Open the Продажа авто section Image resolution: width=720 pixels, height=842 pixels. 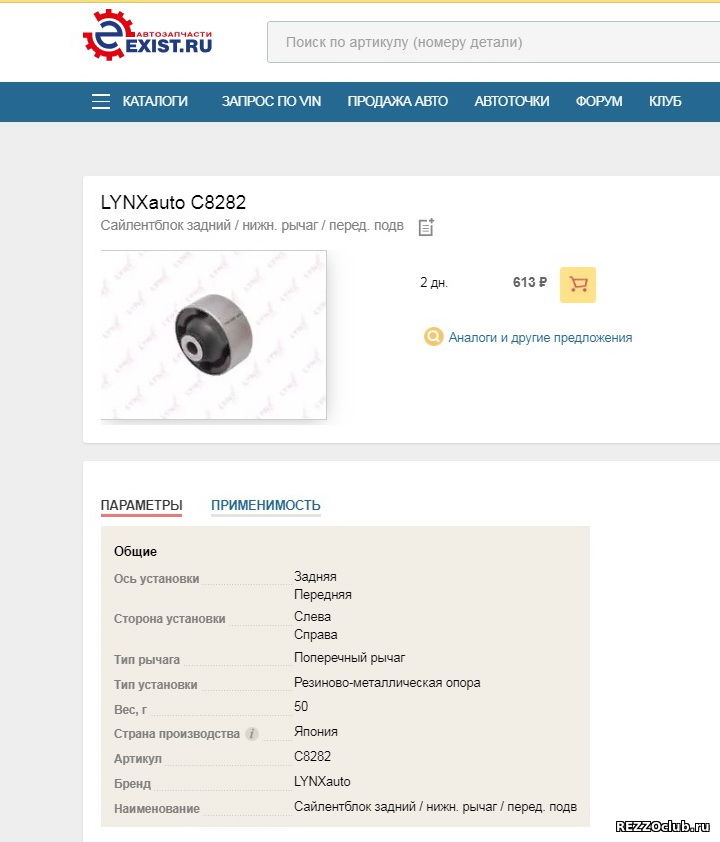[397, 101]
